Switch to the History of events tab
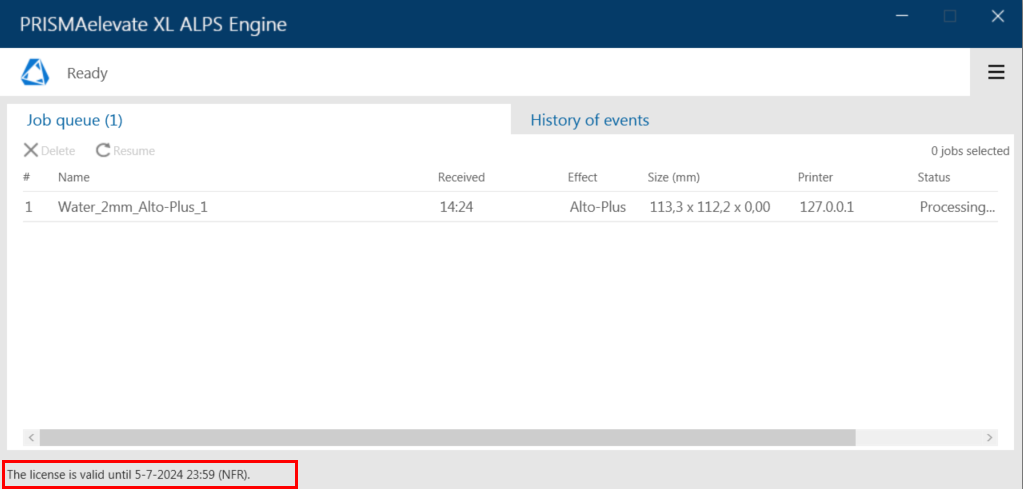 (590, 120)
